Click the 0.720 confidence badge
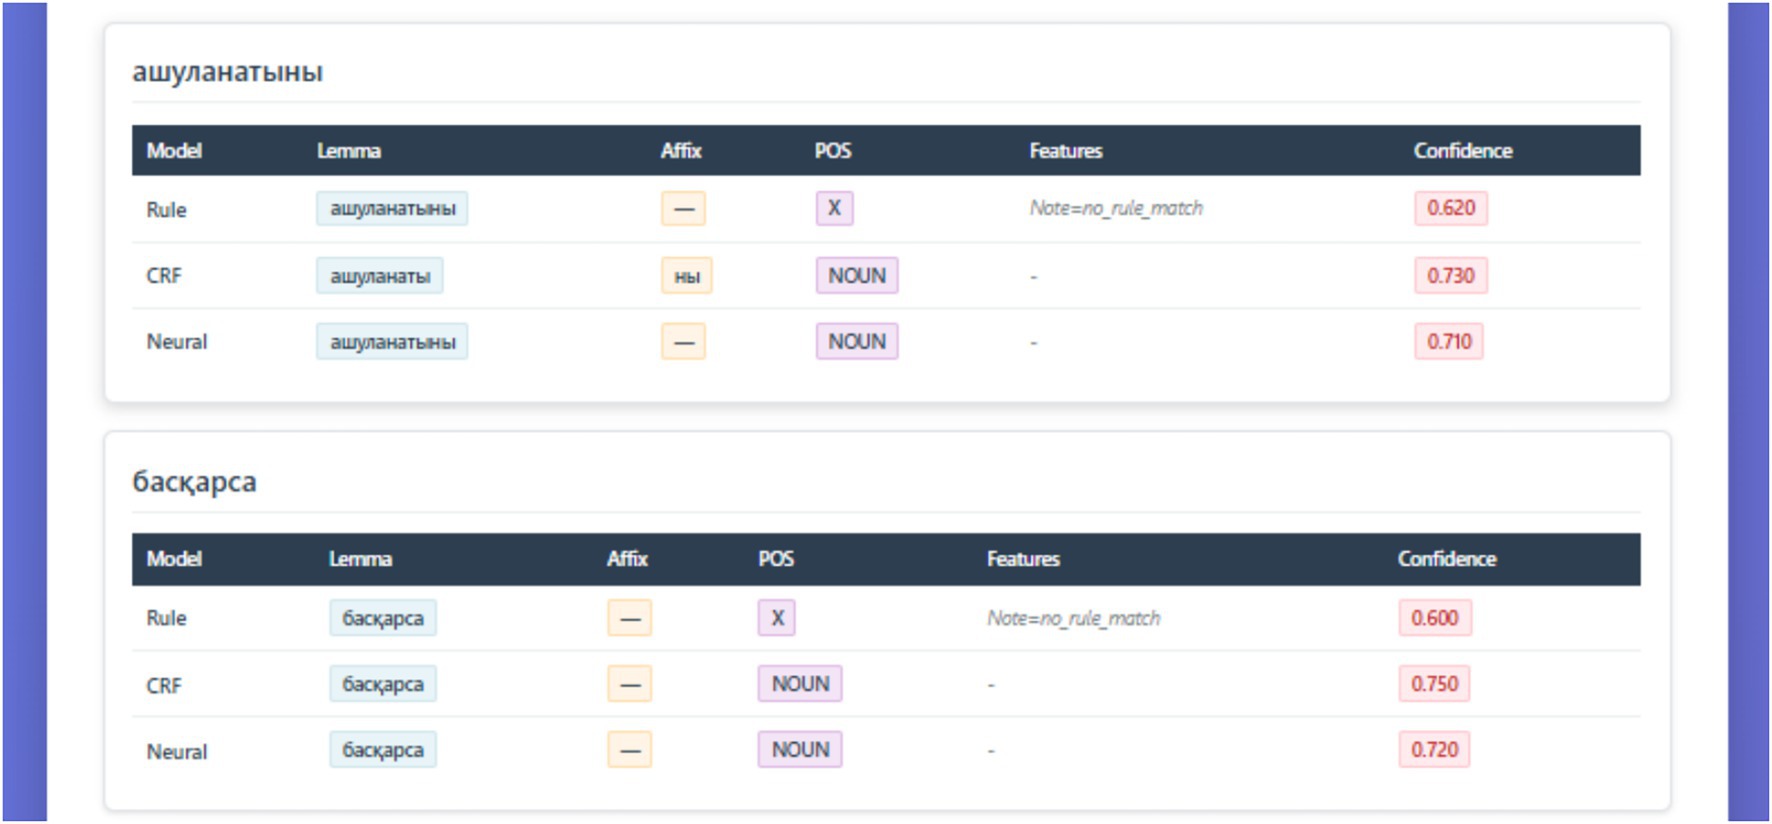 pos(1434,750)
